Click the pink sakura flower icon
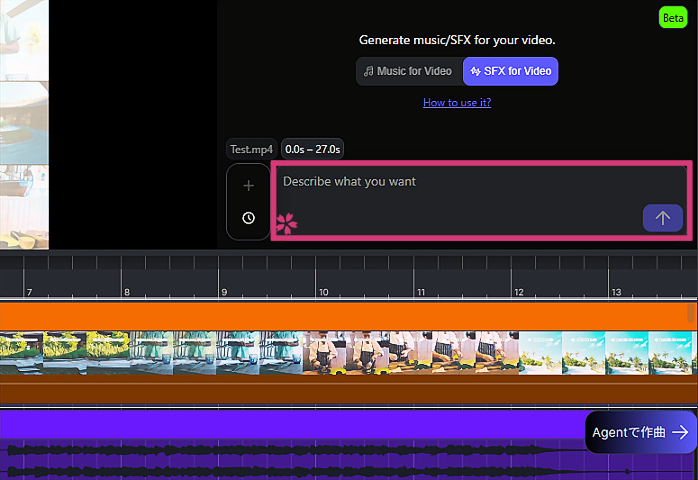Viewport: 698px width, 480px height. 287,223
